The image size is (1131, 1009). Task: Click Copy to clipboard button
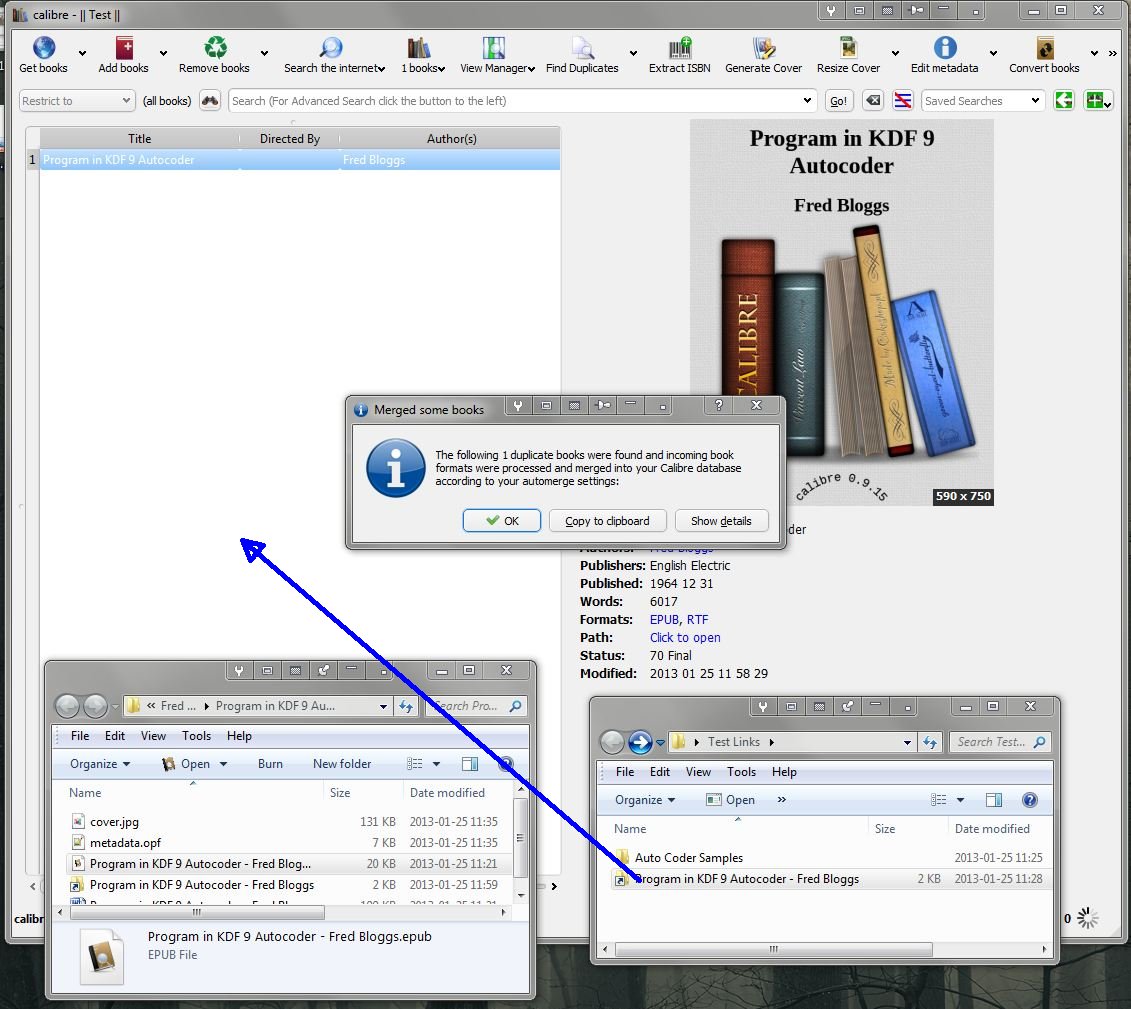(607, 521)
